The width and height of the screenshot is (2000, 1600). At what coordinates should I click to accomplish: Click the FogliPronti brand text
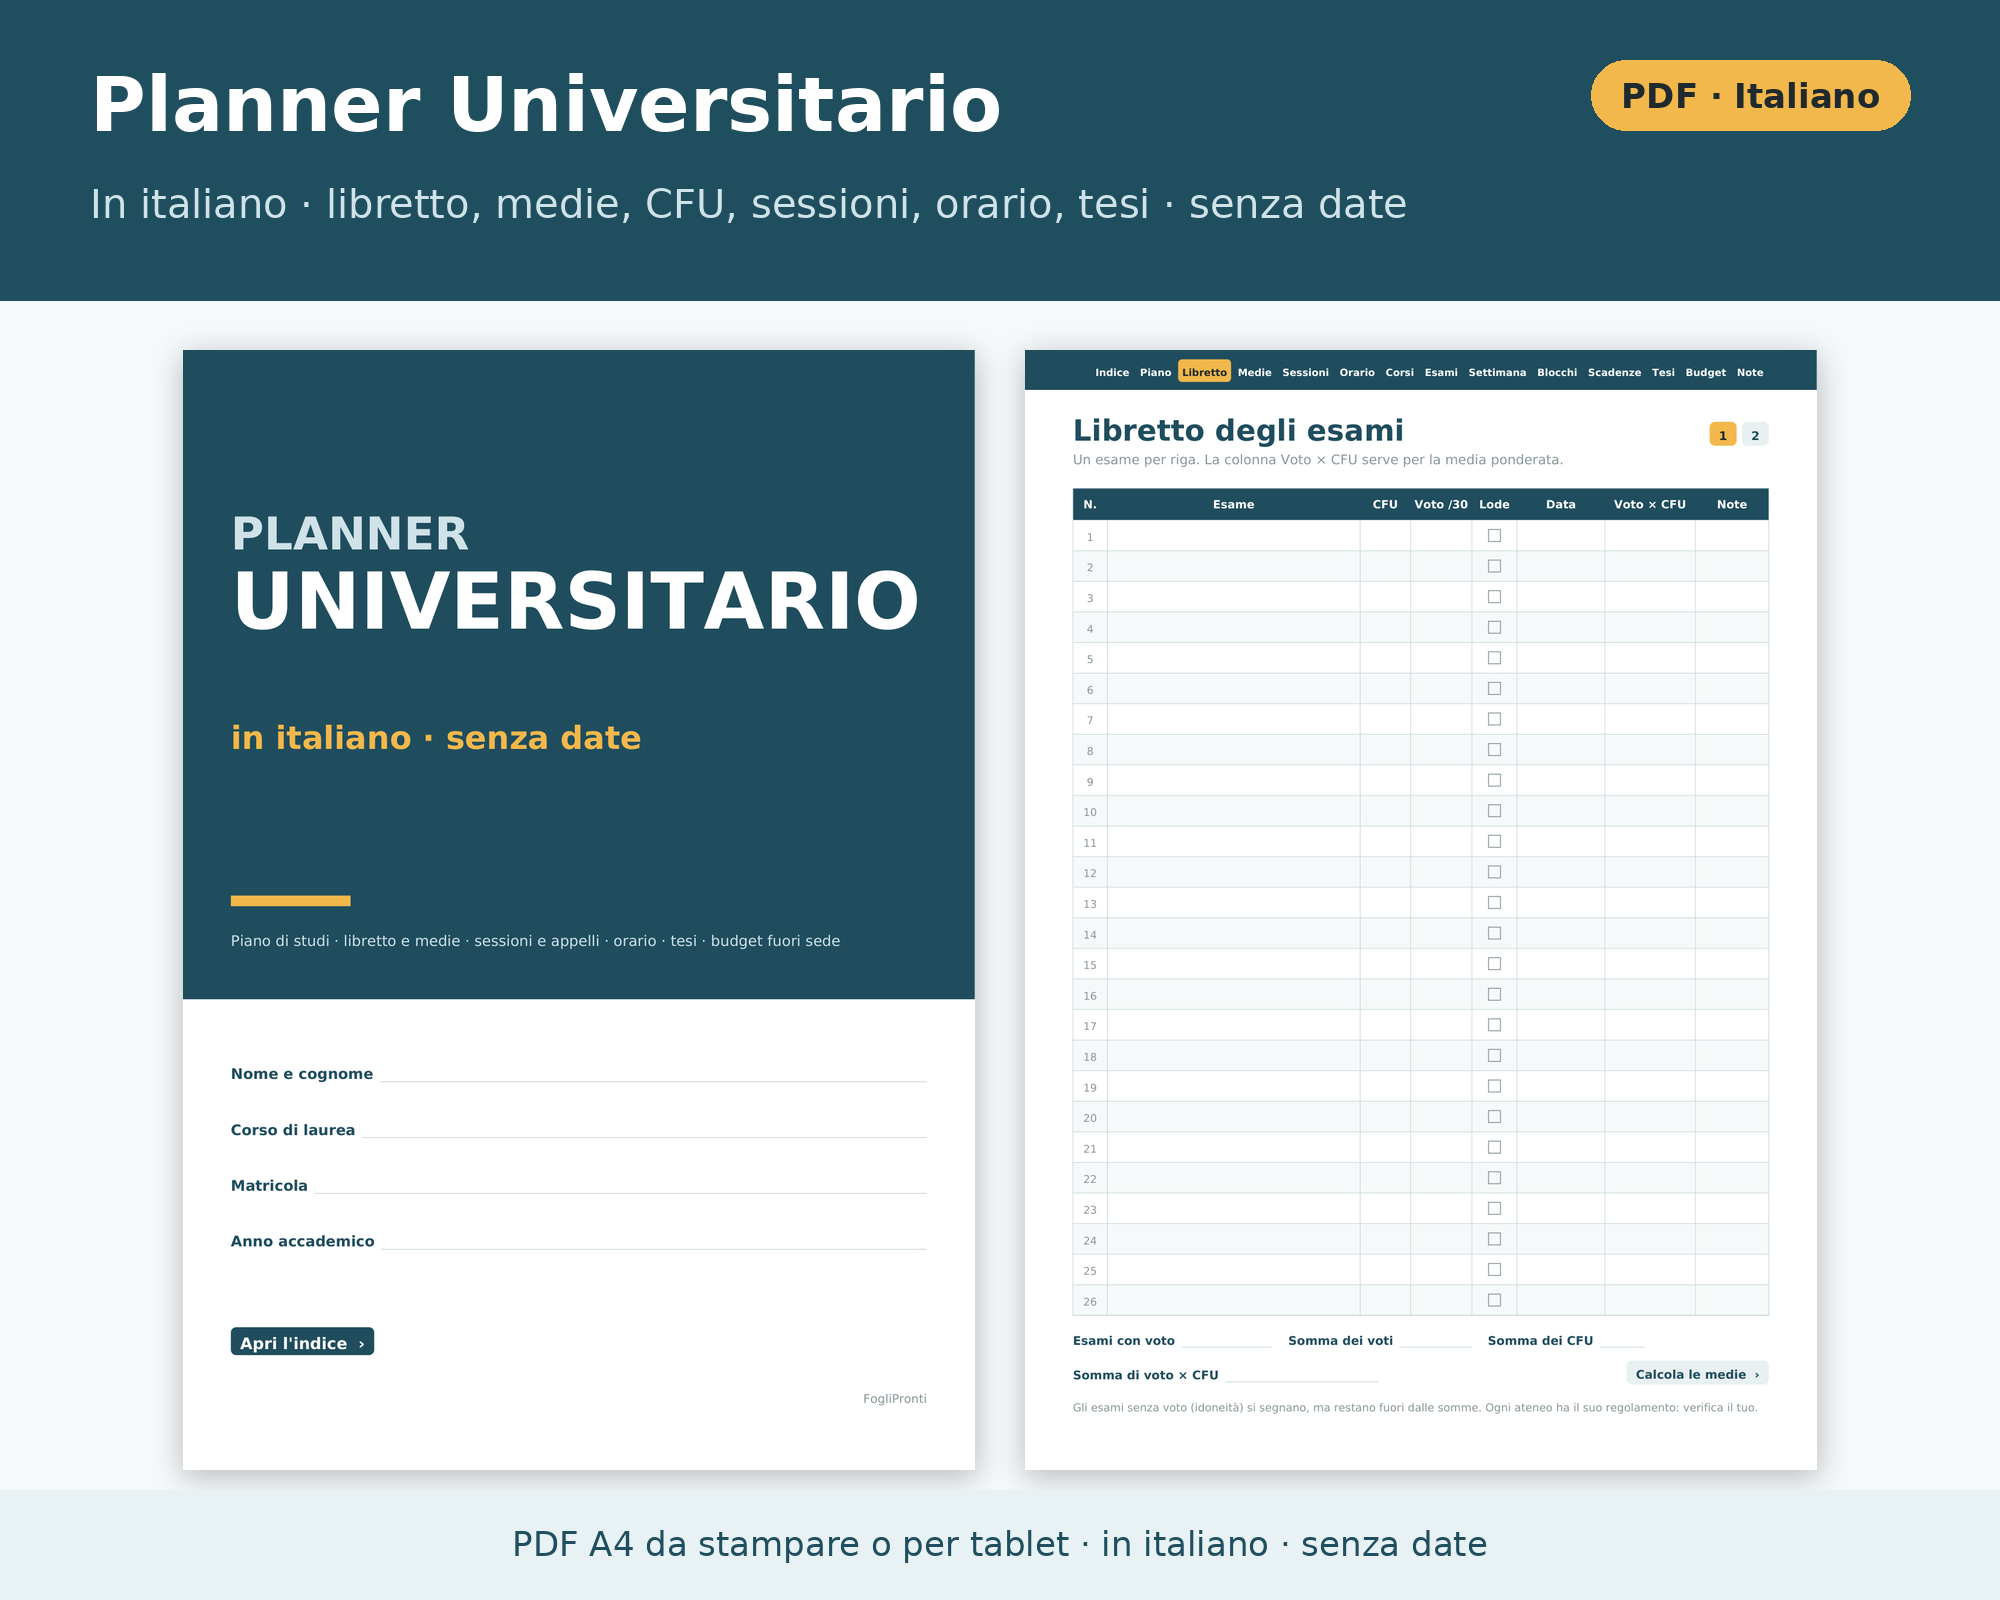(895, 1398)
